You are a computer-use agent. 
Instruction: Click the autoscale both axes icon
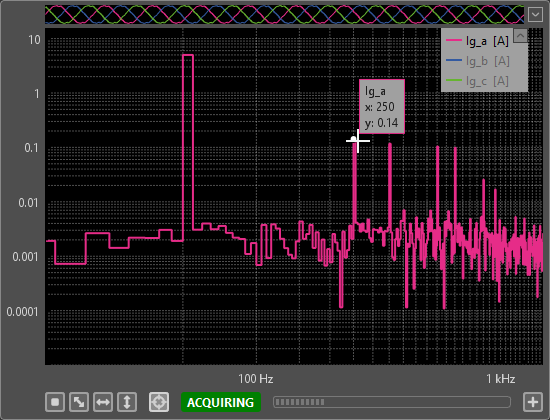[x=79, y=402]
